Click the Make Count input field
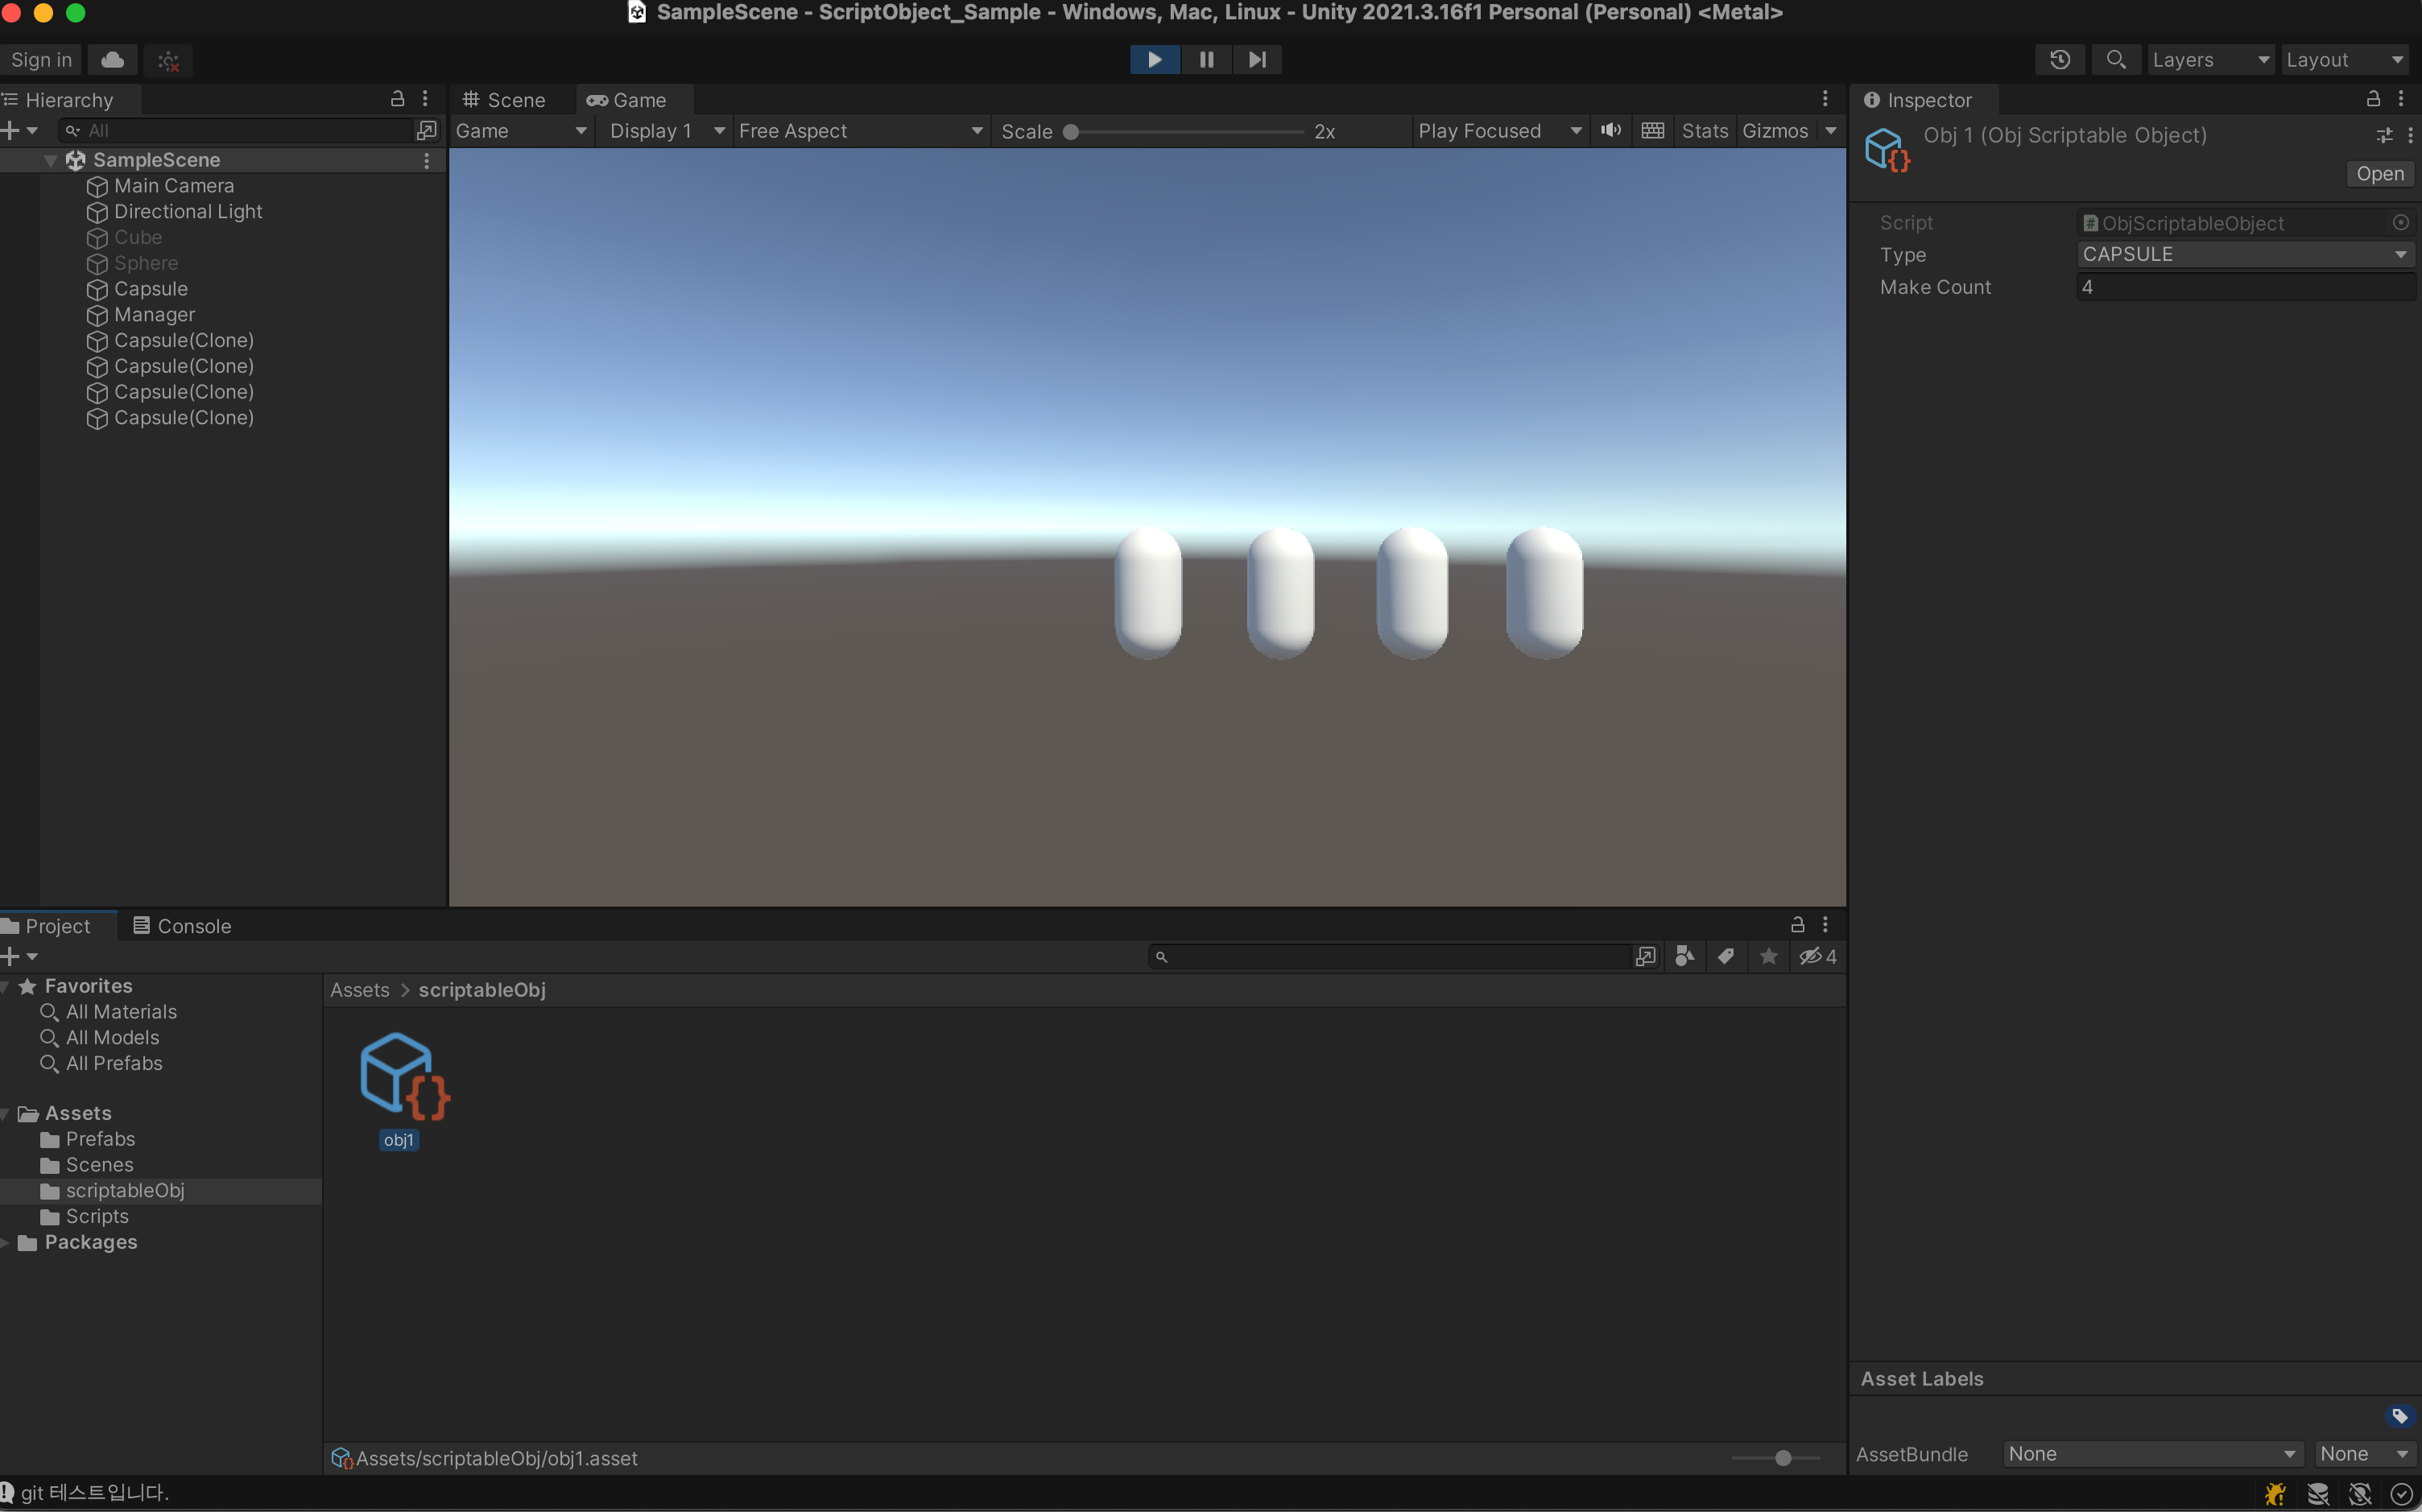The width and height of the screenshot is (2422, 1512). pos(2244,287)
